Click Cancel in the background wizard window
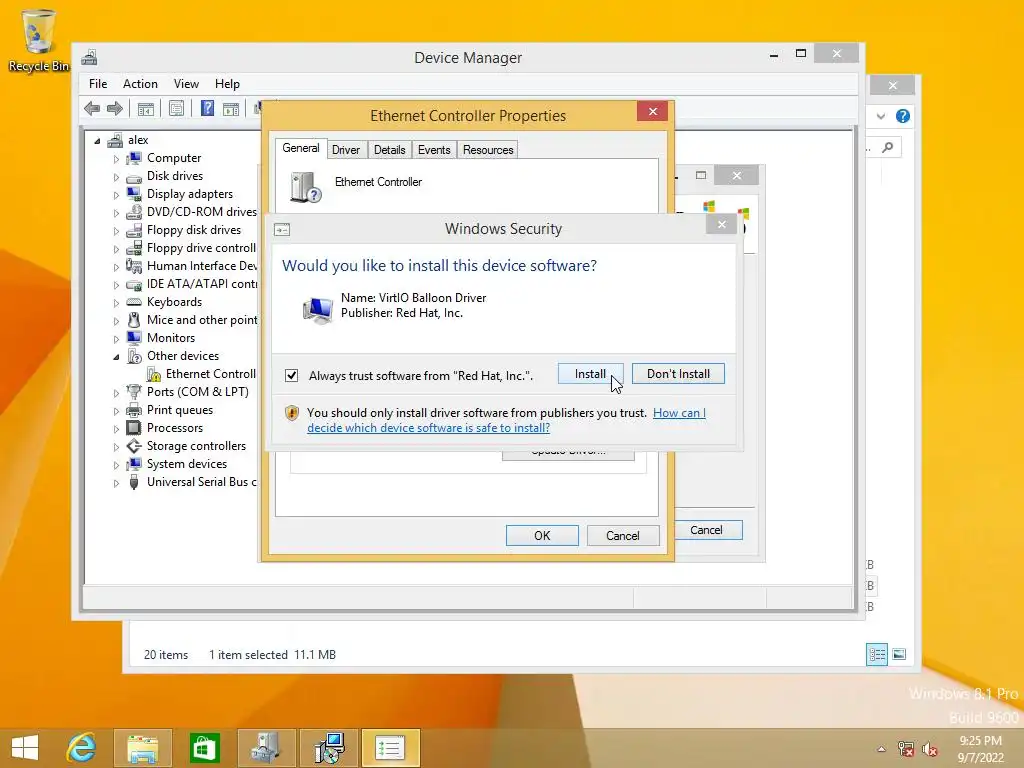Image resolution: width=1024 pixels, height=768 pixels. pyautogui.click(x=707, y=530)
